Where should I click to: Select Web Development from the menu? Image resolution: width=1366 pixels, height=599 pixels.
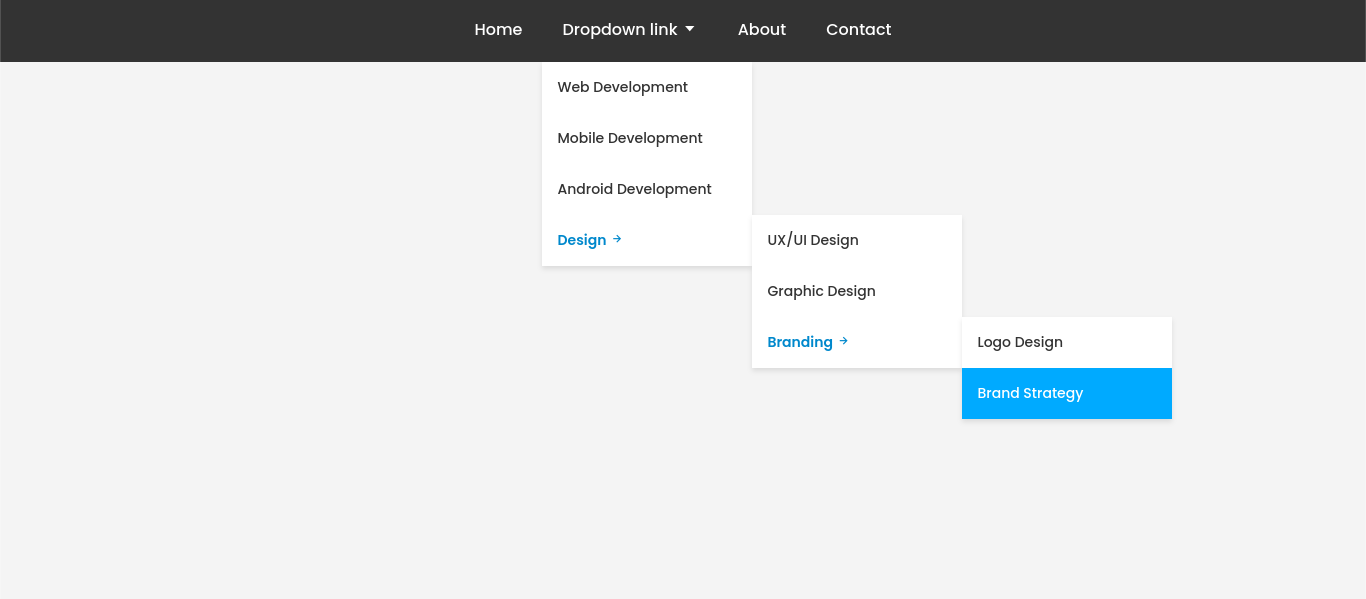[x=622, y=87]
